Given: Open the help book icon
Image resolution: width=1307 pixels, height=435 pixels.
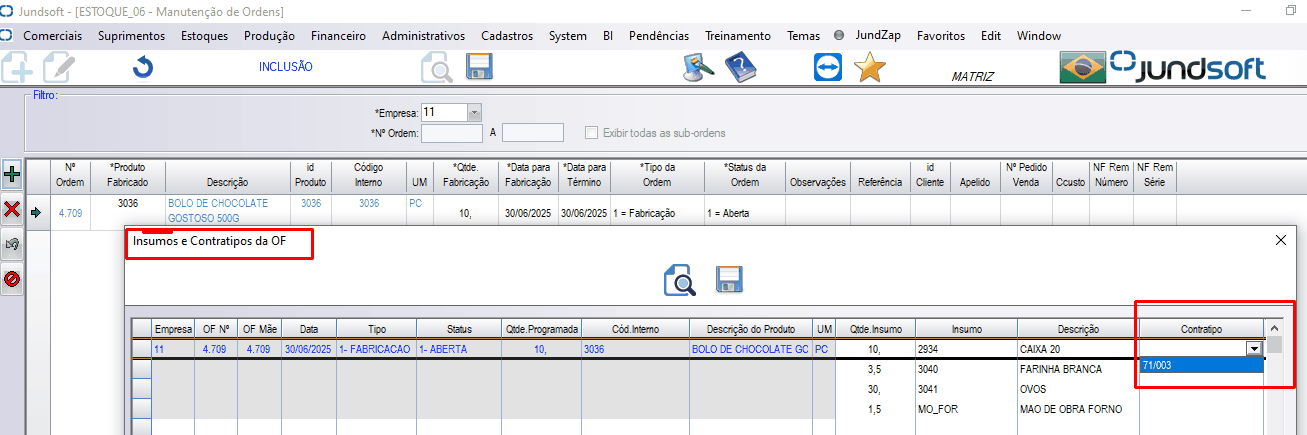Looking at the screenshot, I should coord(740,68).
